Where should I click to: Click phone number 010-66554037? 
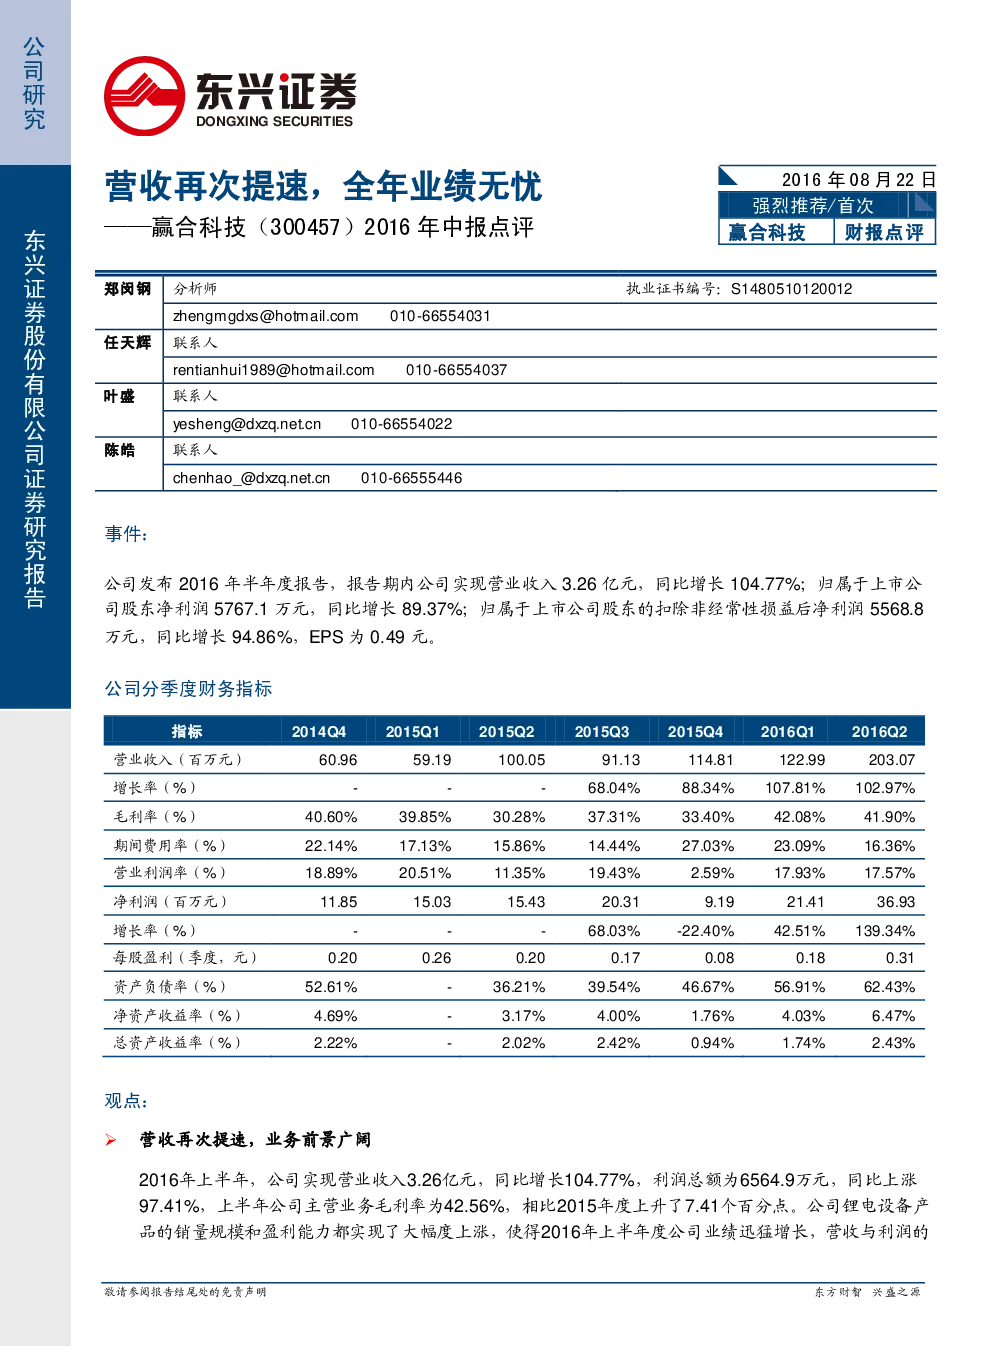[x=456, y=370]
